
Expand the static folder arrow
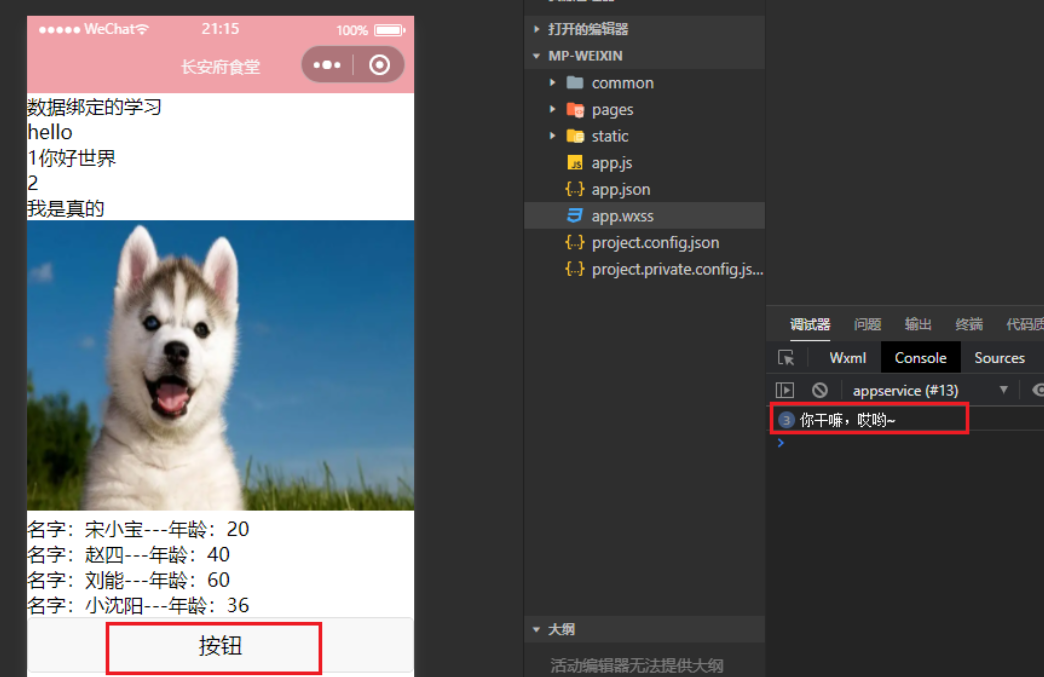coord(552,136)
